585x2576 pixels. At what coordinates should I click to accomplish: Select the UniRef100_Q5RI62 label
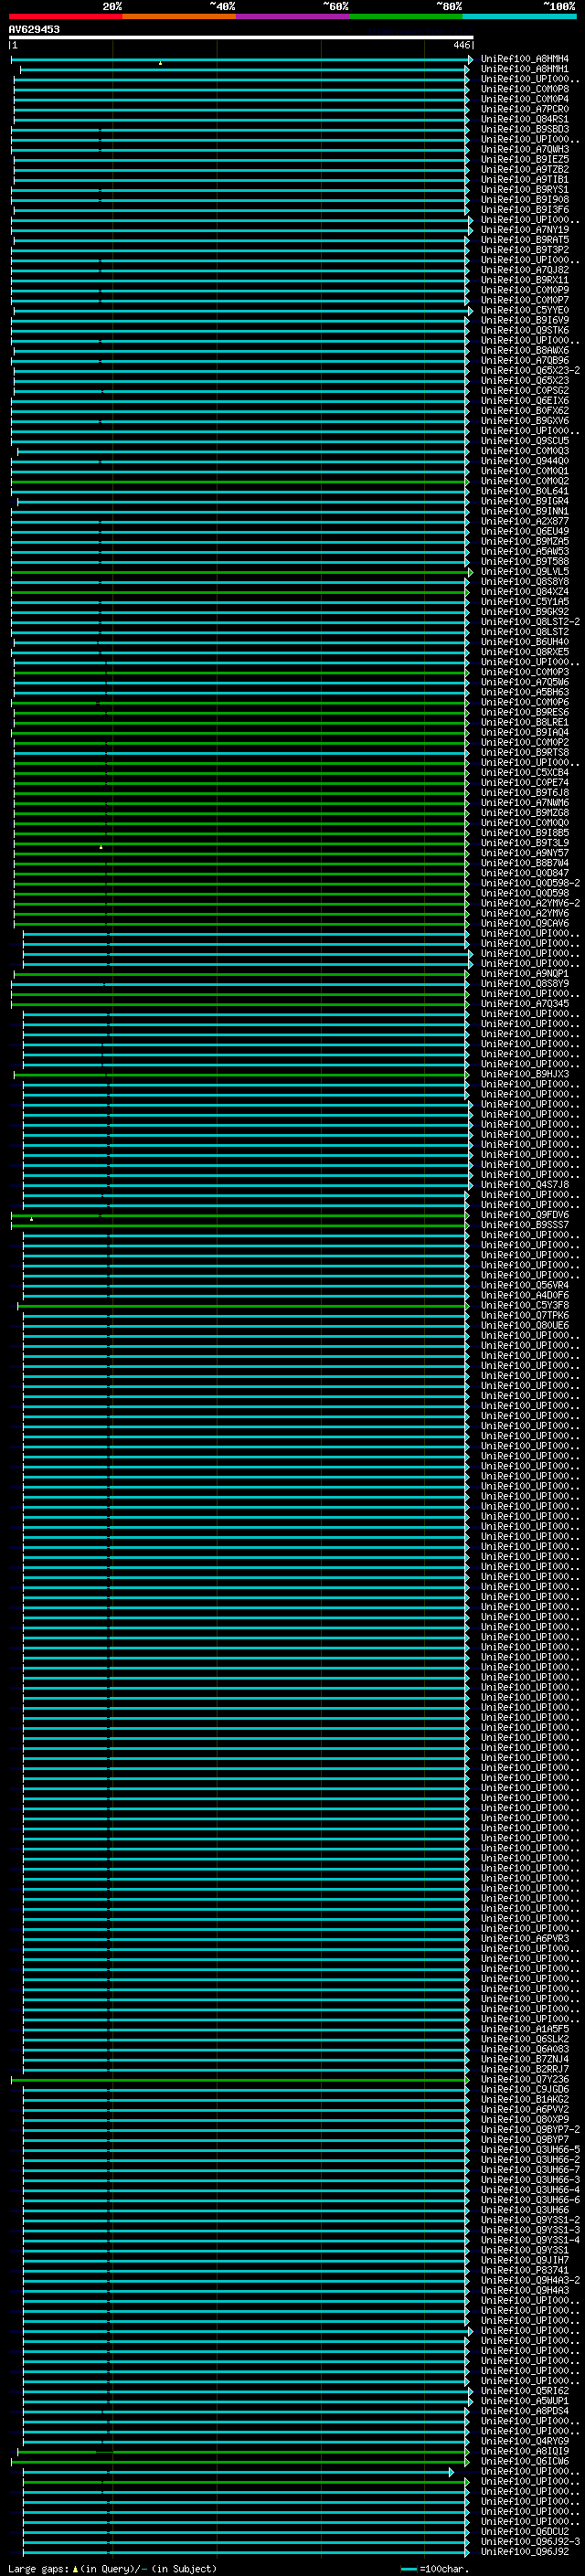pyautogui.click(x=525, y=2391)
